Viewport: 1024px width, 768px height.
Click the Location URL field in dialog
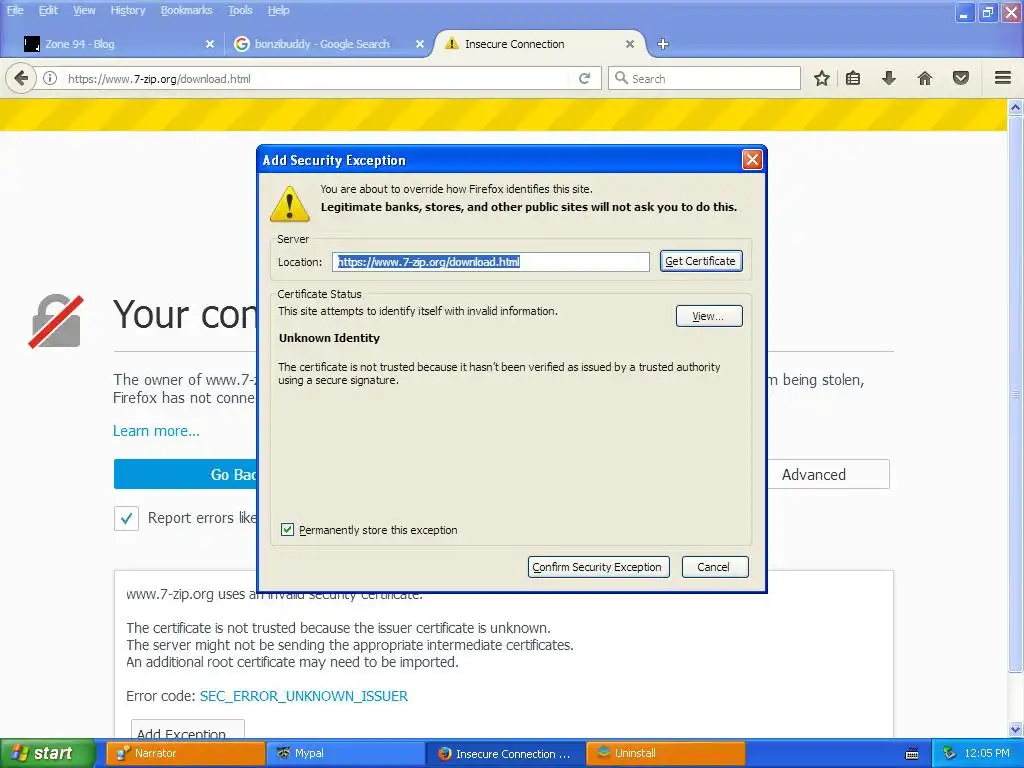tap(490, 262)
